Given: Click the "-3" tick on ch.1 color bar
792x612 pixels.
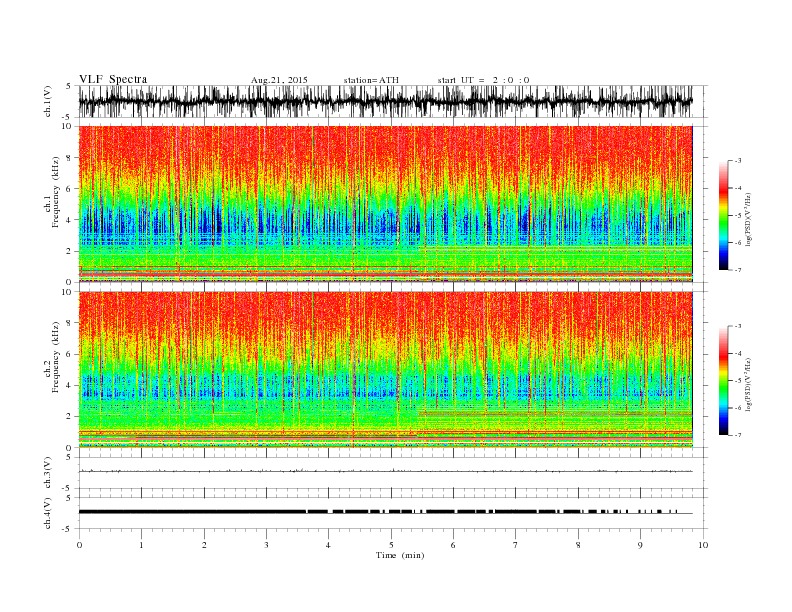Looking at the screenshot, I should coord(737,161).
